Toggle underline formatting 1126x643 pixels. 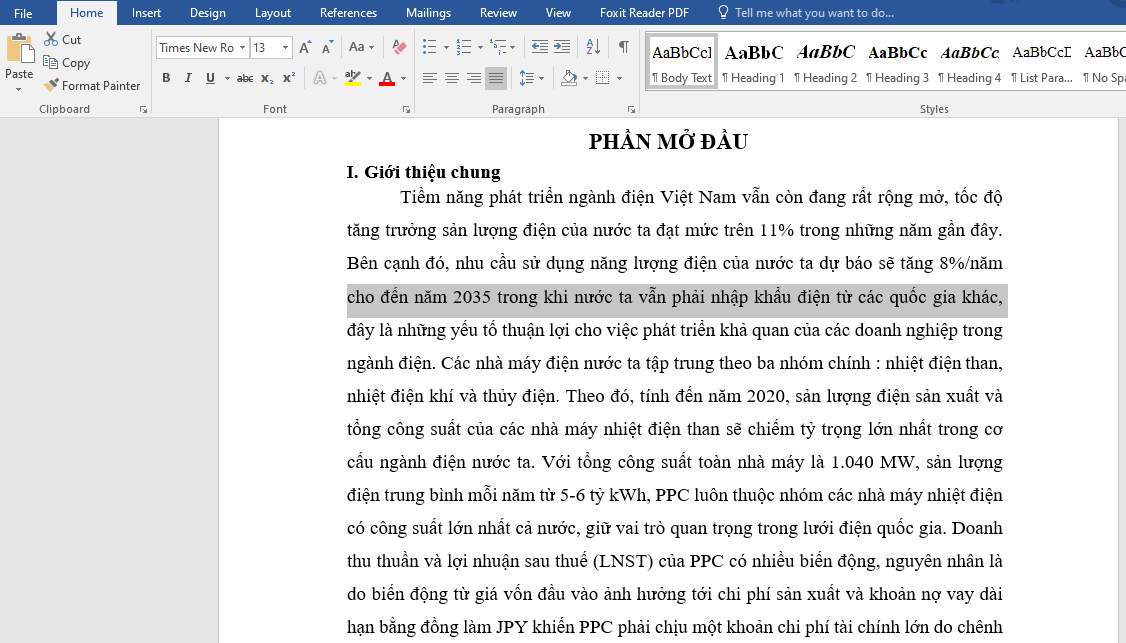coord(210,78)
